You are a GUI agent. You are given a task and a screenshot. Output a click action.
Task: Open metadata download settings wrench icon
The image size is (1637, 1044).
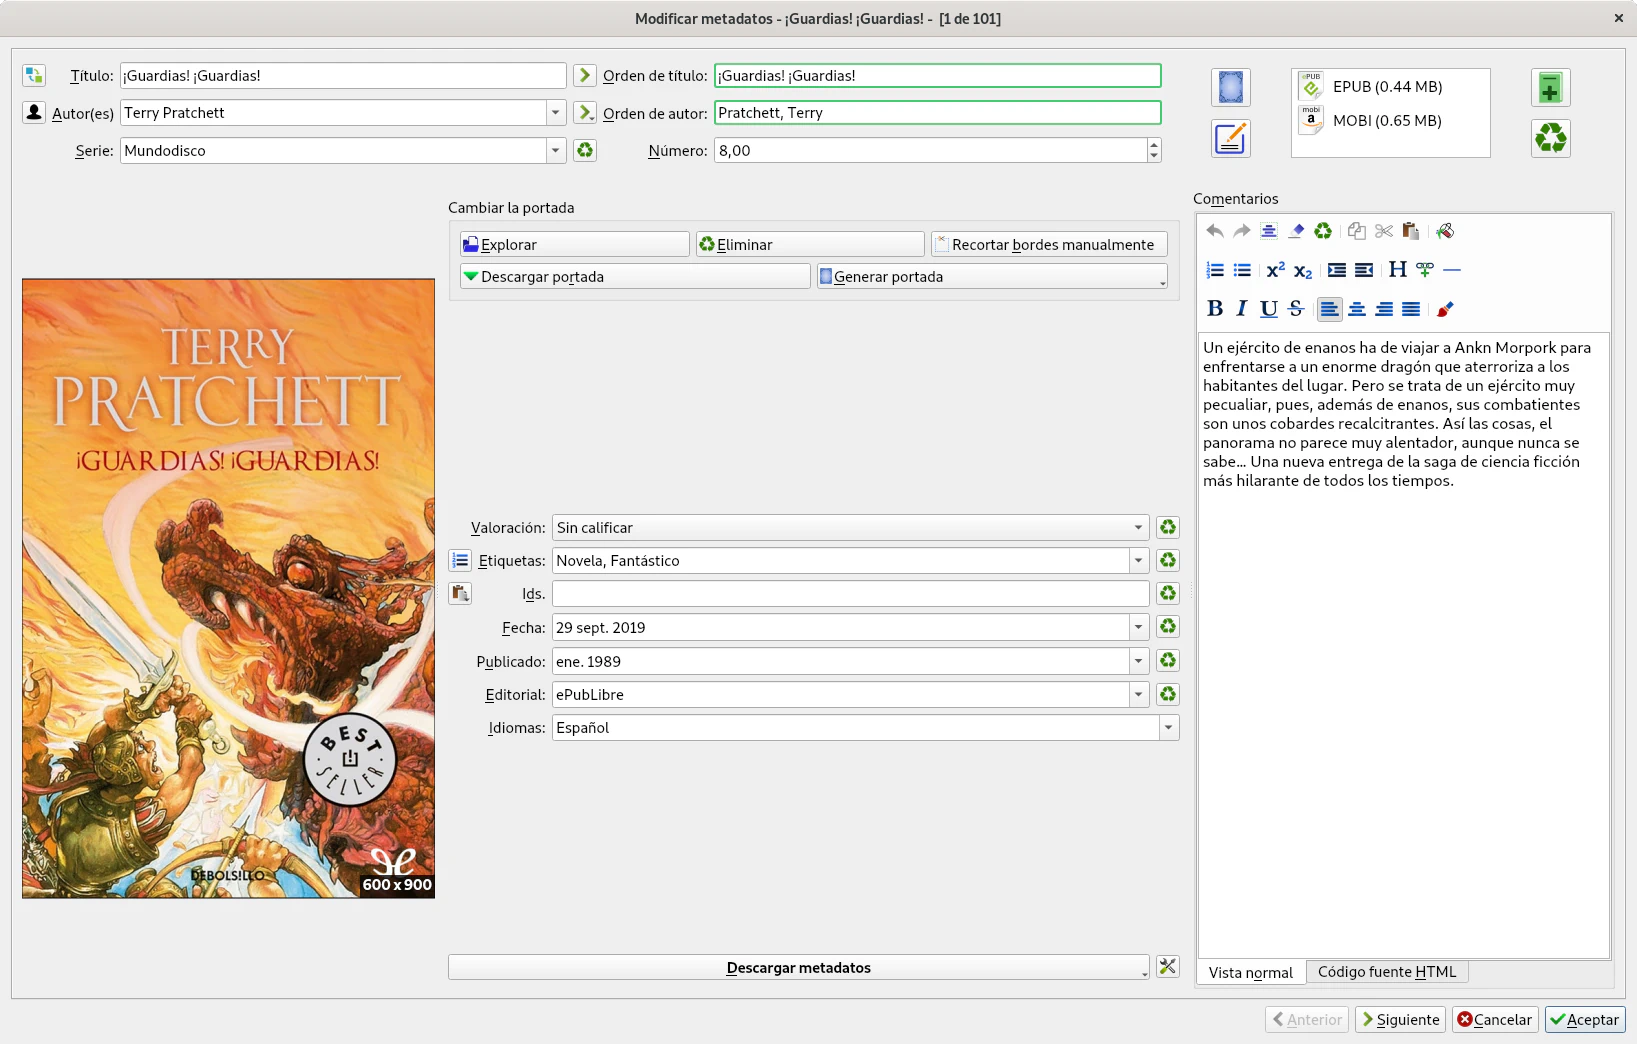point(1167,967)
